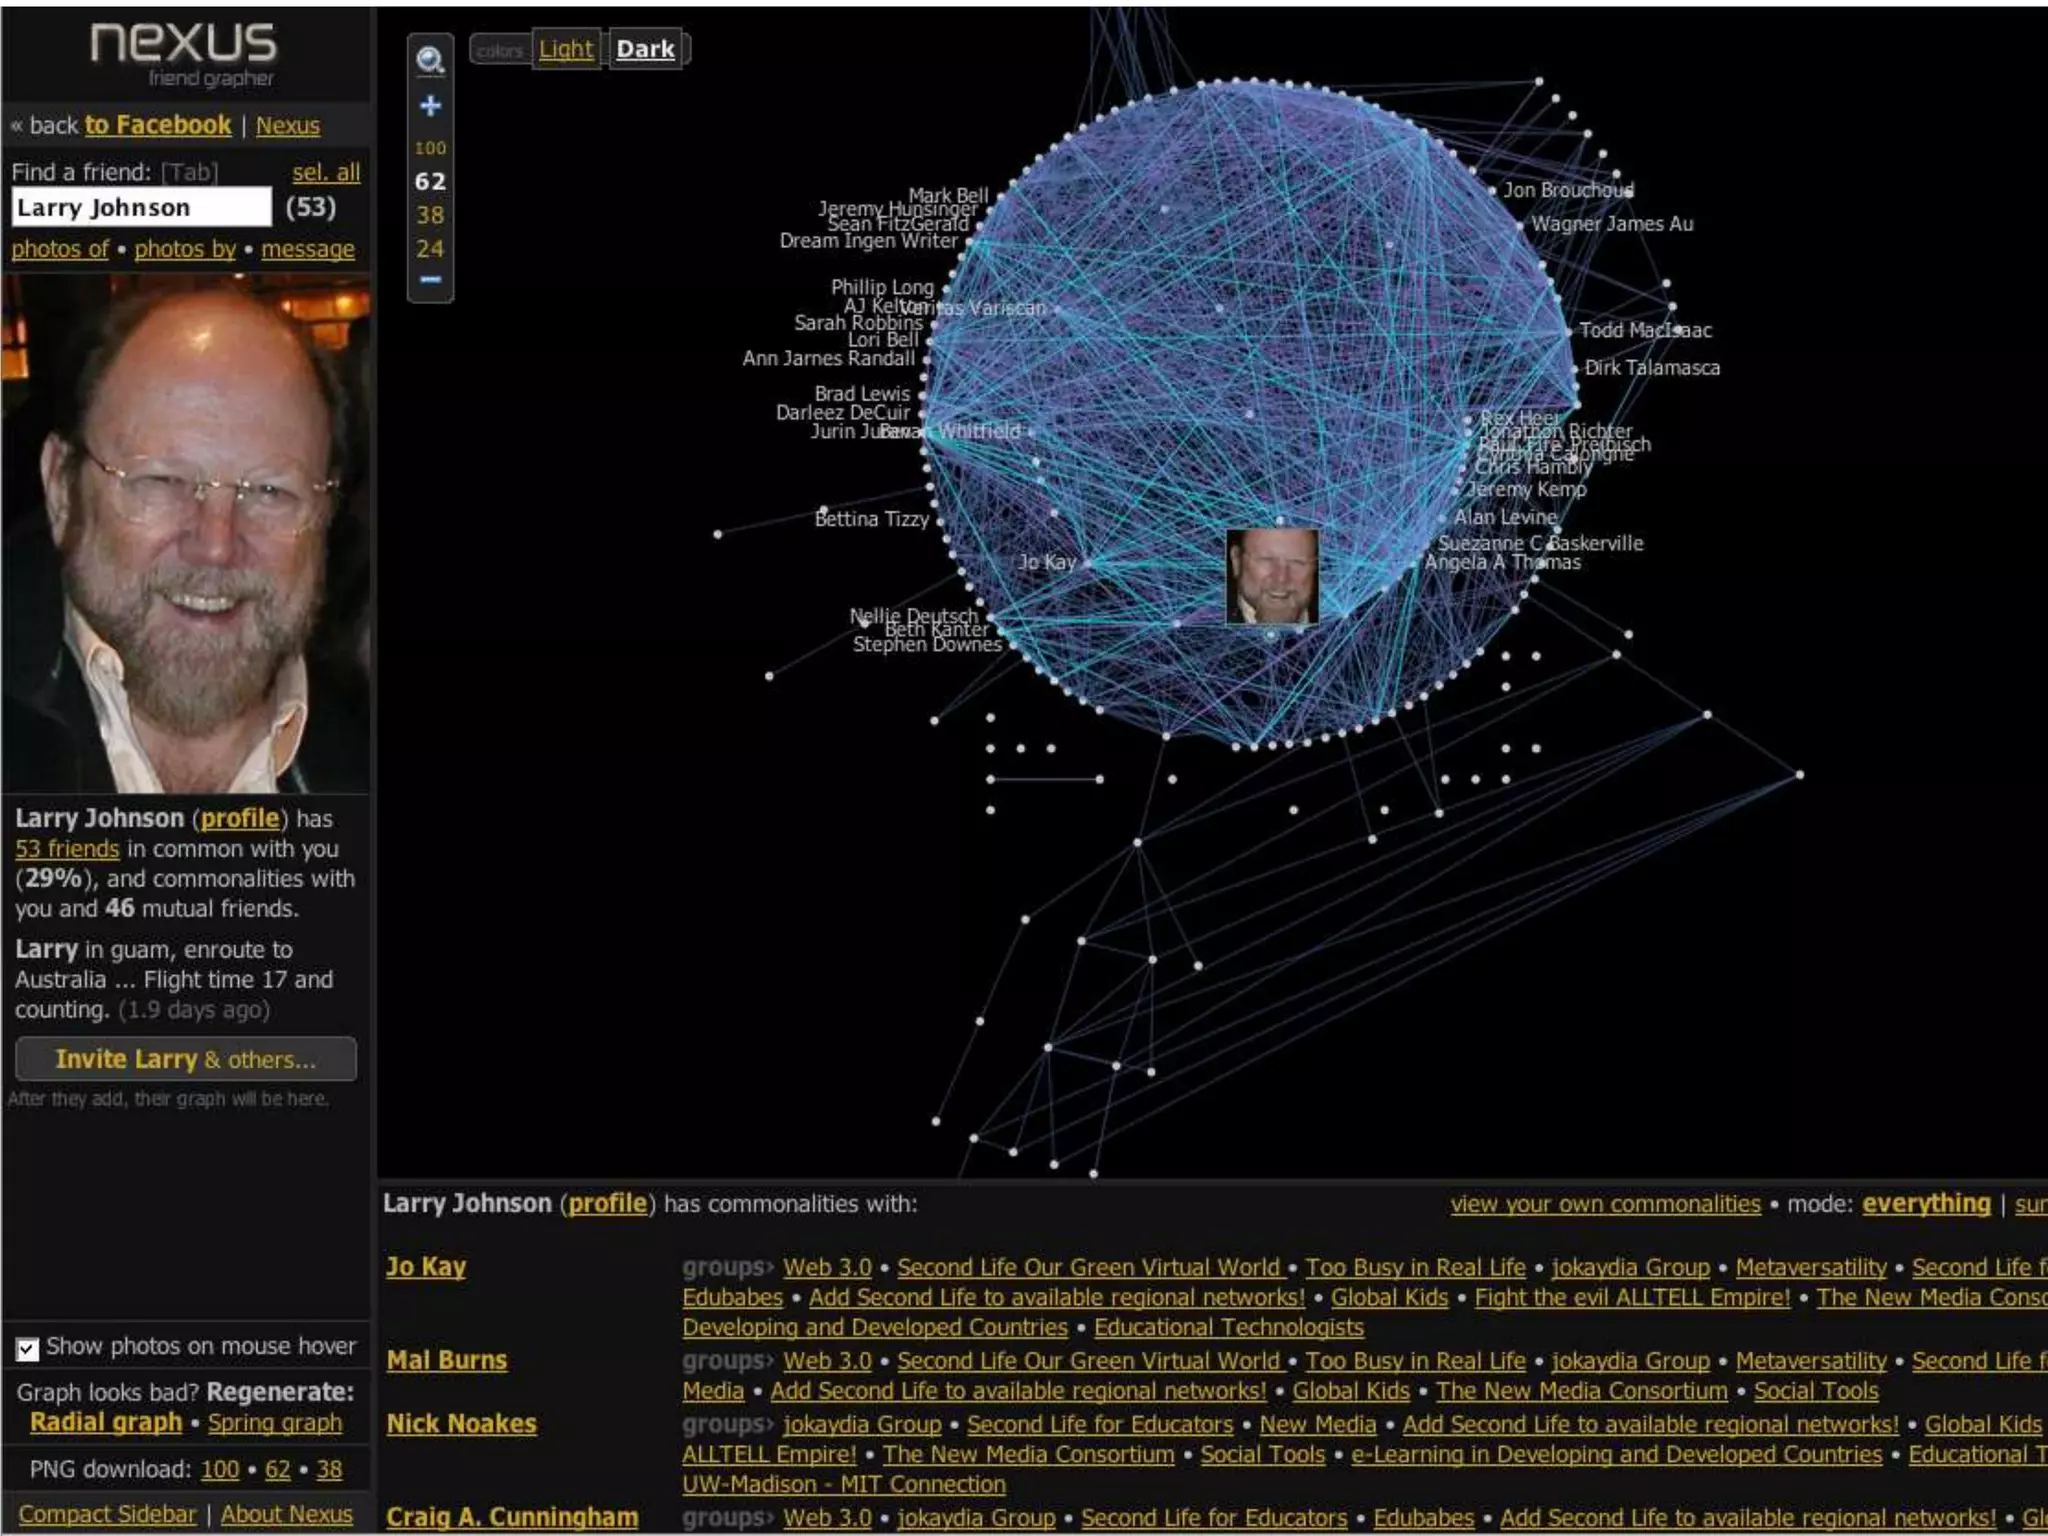Regenerate as Radial graph

[x=106, y=1422]
